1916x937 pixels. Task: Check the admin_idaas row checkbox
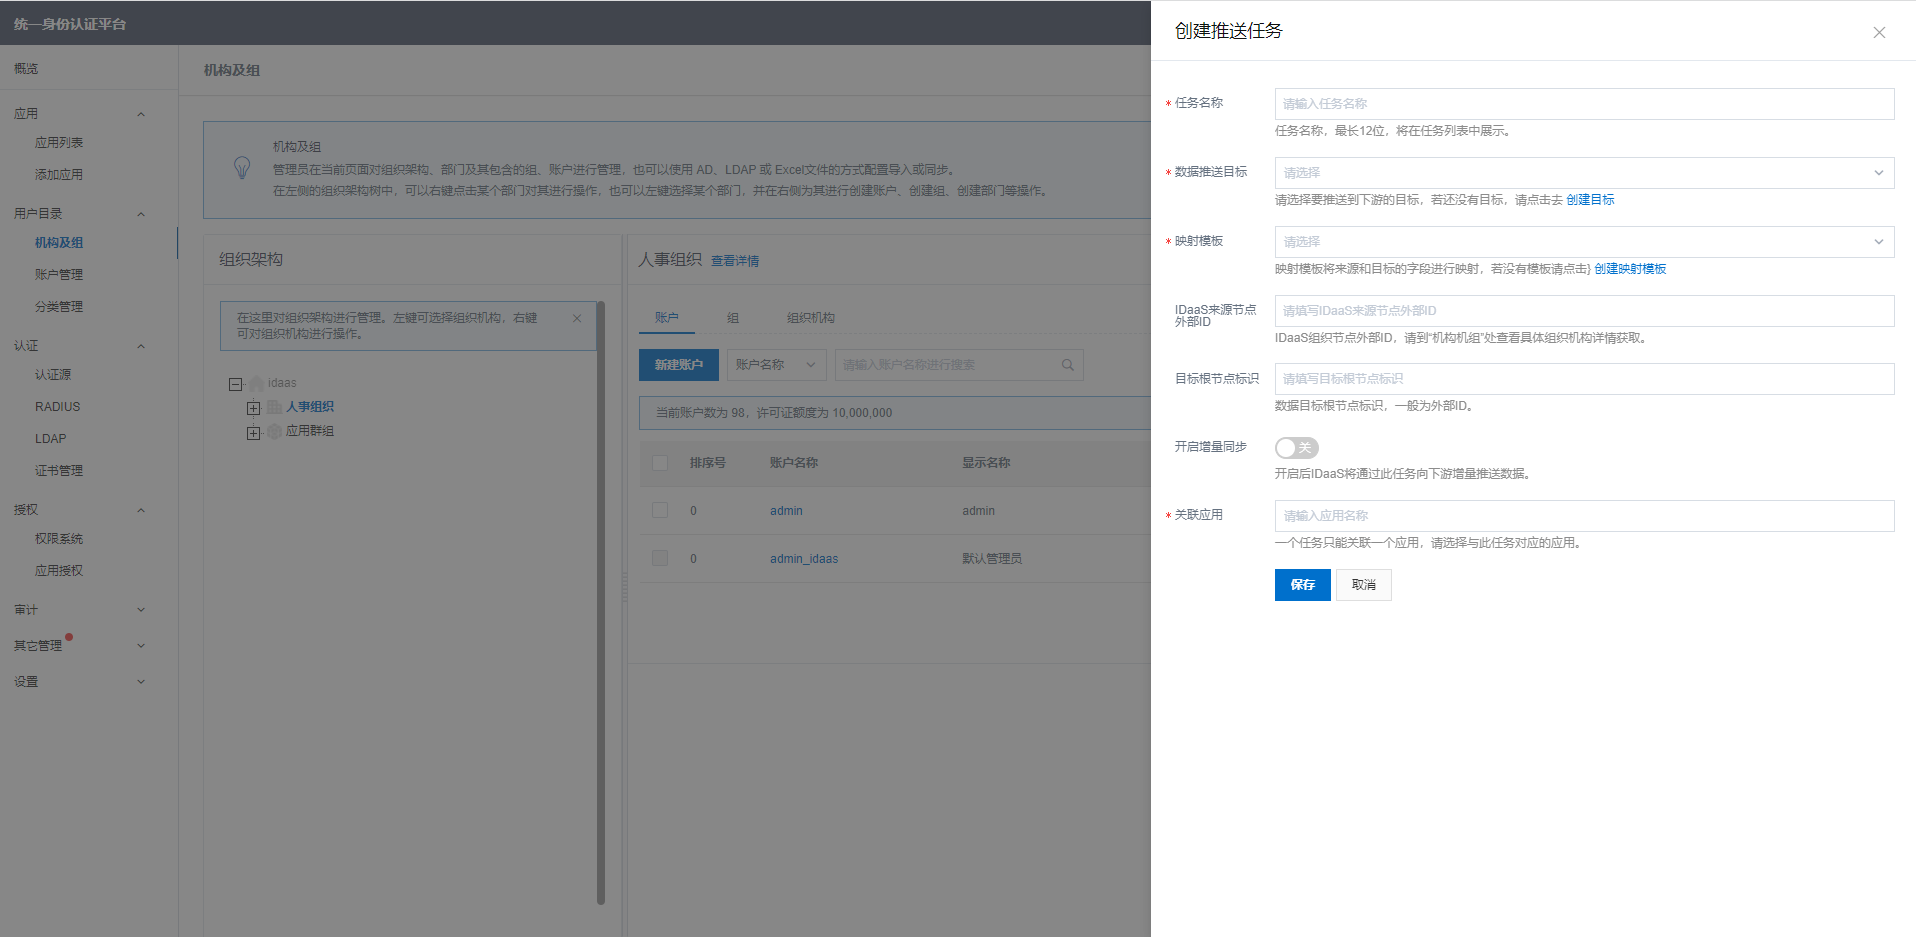pyautogui.click(x=660, y=558)
